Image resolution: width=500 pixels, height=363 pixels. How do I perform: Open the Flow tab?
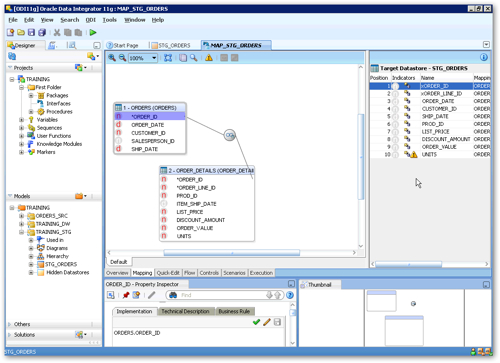click(x=190, y=273)
